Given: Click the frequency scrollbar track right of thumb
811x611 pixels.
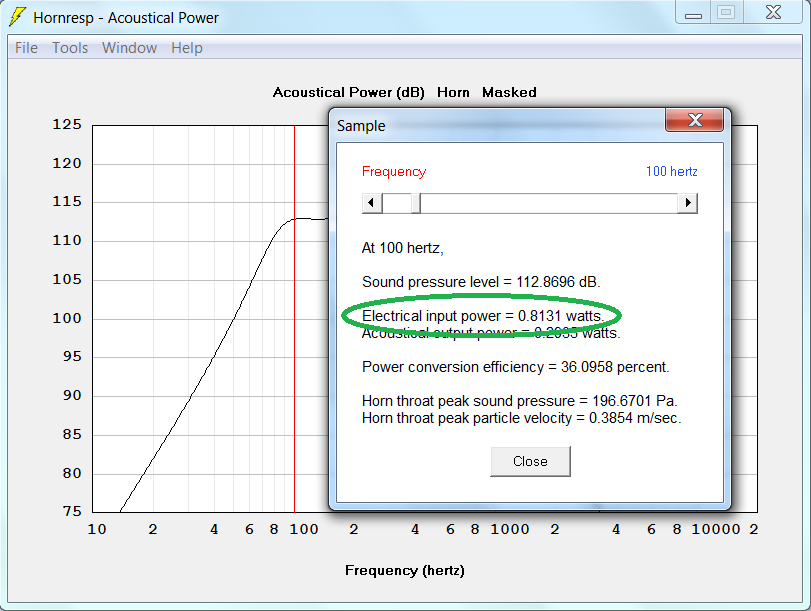Looking at the screenshot, I should 549,203.
